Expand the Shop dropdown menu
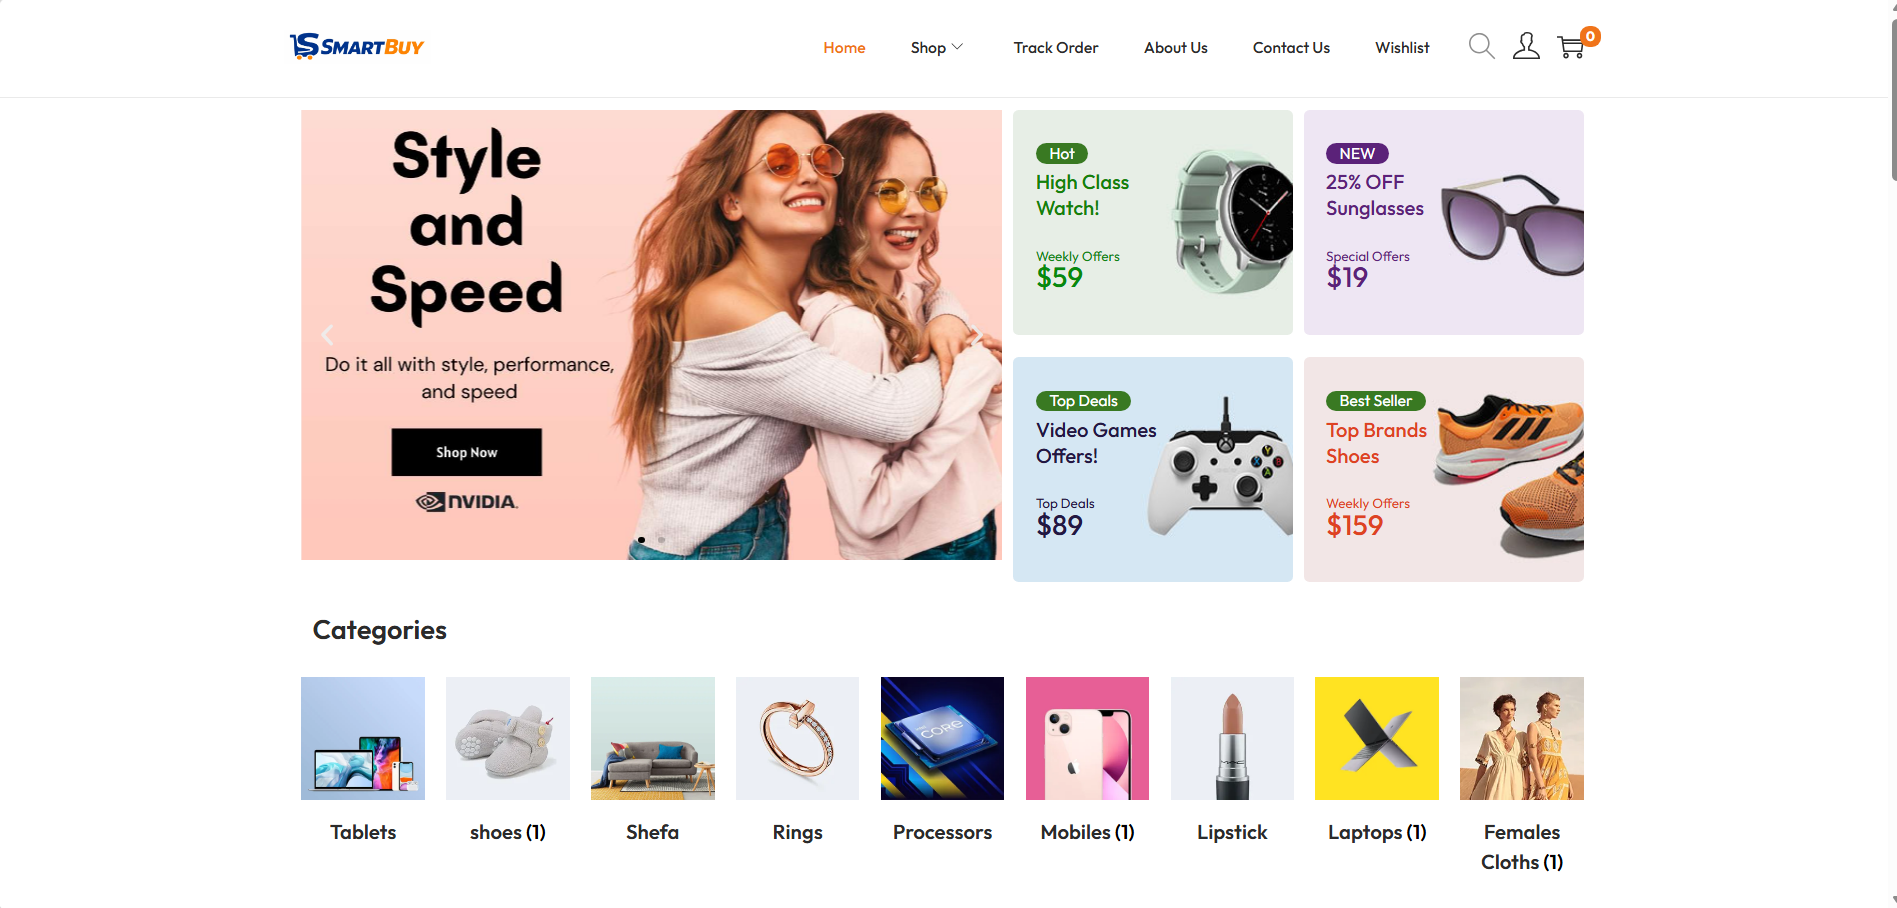The width and height of the screenshot is (1897, 908). click(937, 47)
